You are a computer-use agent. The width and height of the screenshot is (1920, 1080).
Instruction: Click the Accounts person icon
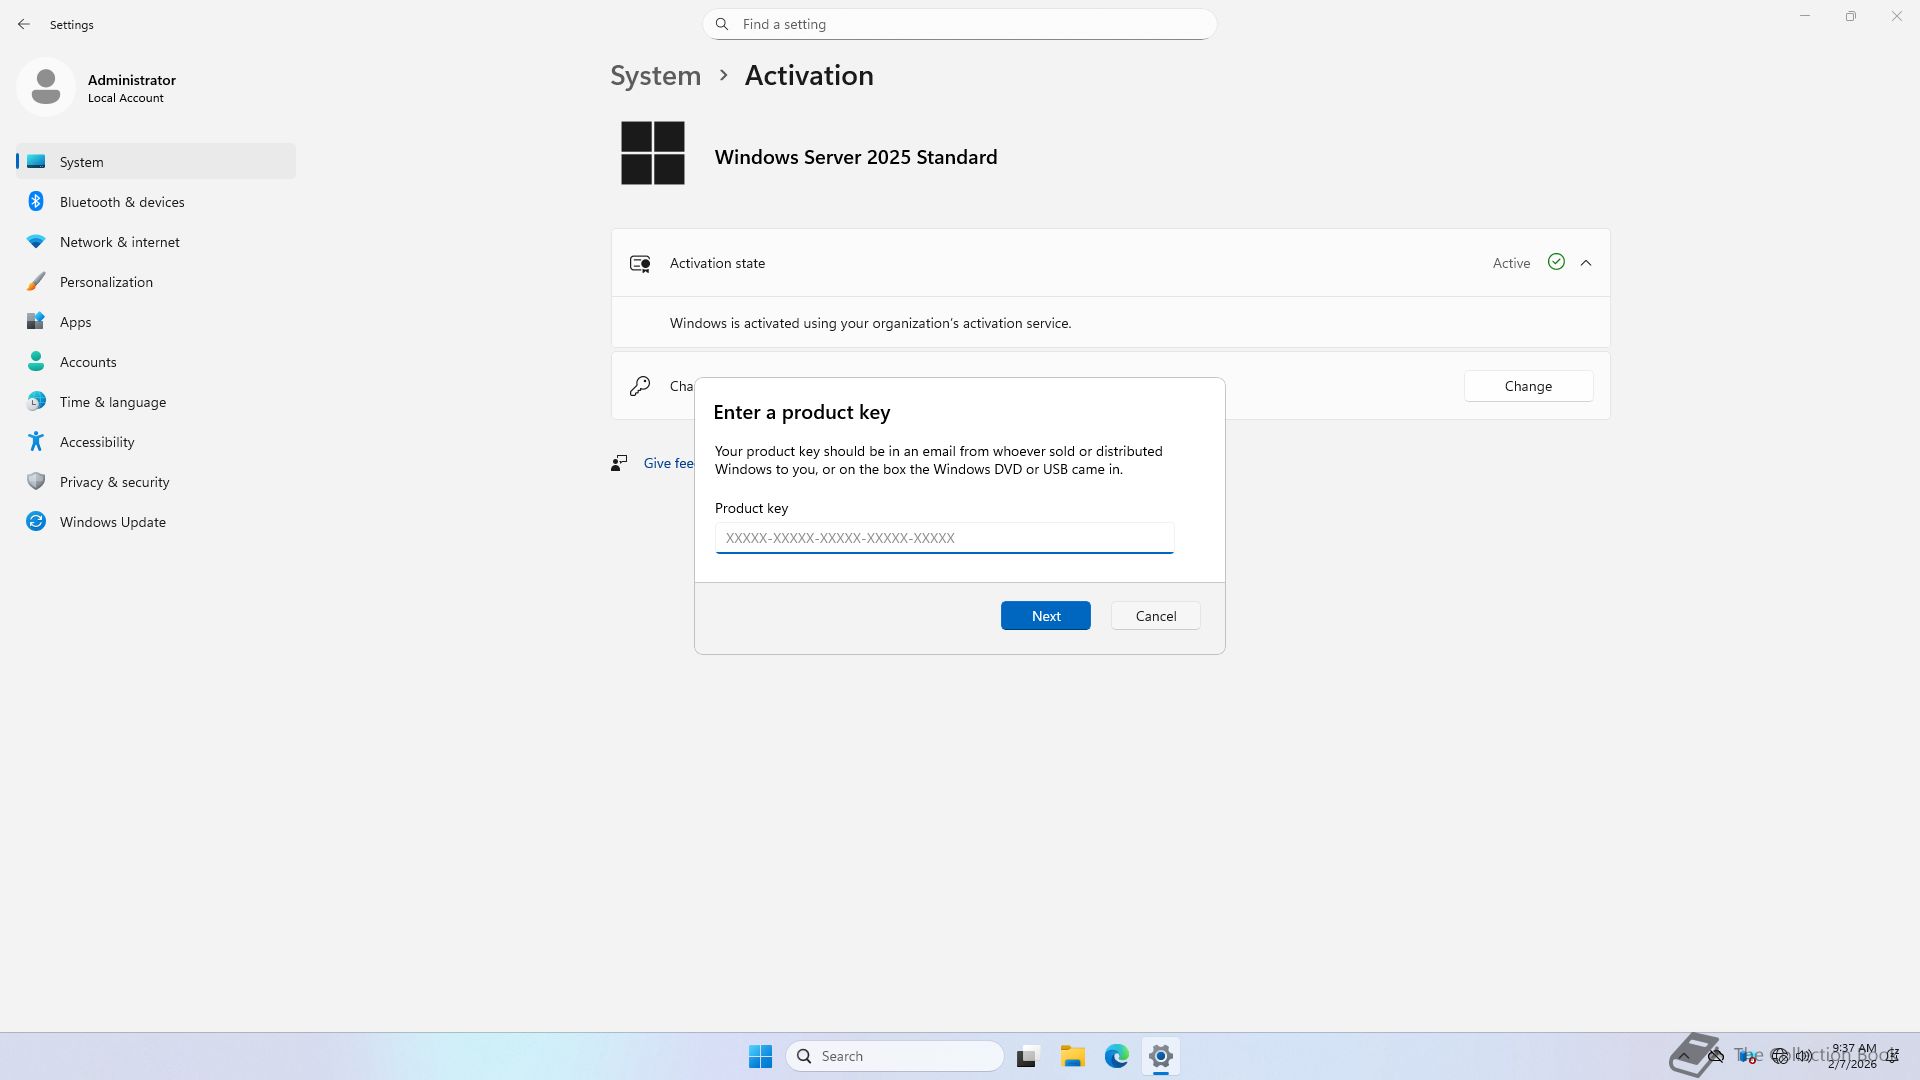point(36,362)
